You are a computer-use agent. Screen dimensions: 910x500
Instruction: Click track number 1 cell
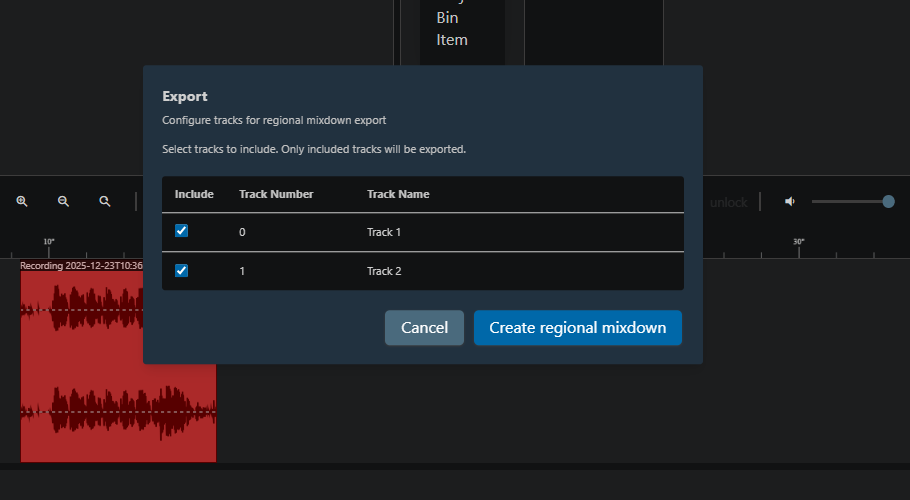pos(242,271)
